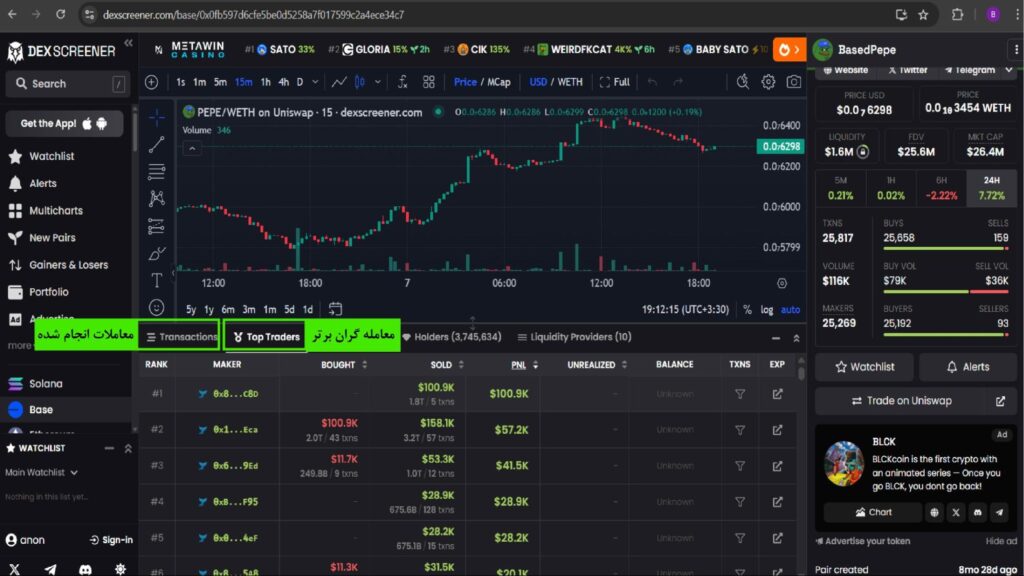Viewport: 1024px width, 576px height.
Task: Open chart settings gear icon
Action: tap(769, 82)
